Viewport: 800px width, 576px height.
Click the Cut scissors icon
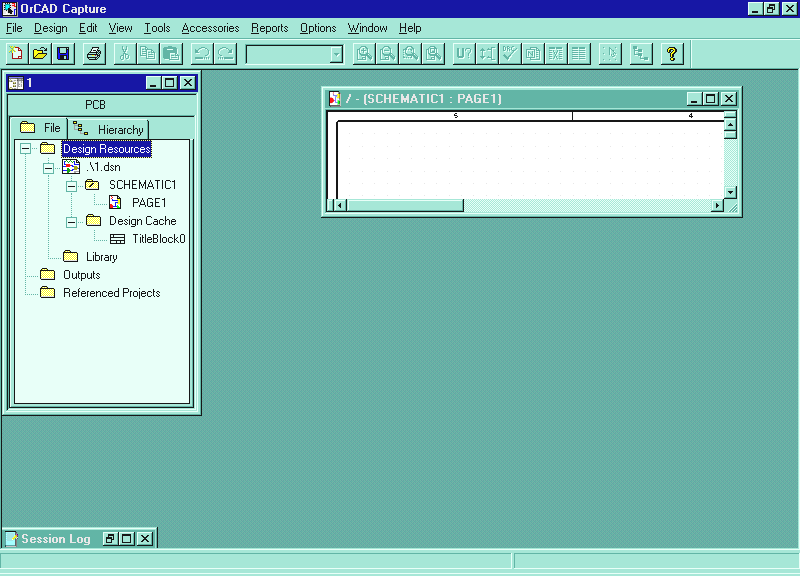point(125,54)
